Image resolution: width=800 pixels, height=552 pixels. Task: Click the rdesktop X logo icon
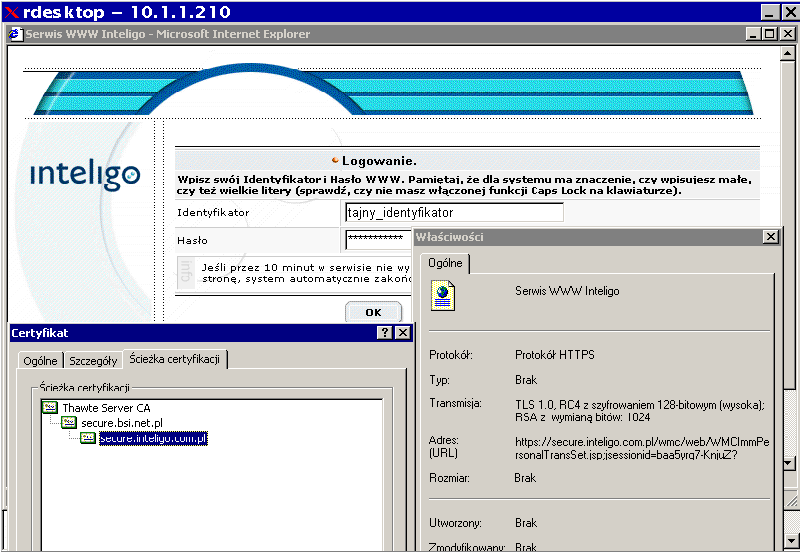point(11,12)
